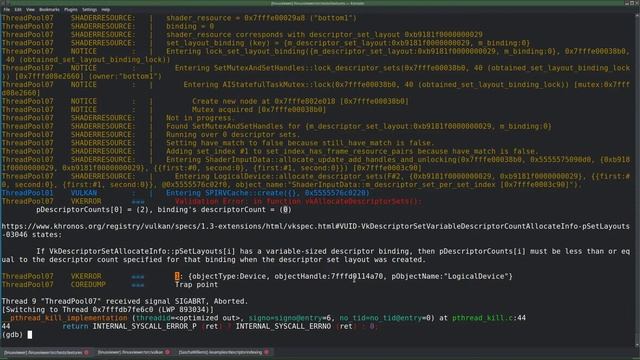Open the Settings menu
The height and width of the screenshot is (360, 640).
pyautogui.click(x=89, y=9)
